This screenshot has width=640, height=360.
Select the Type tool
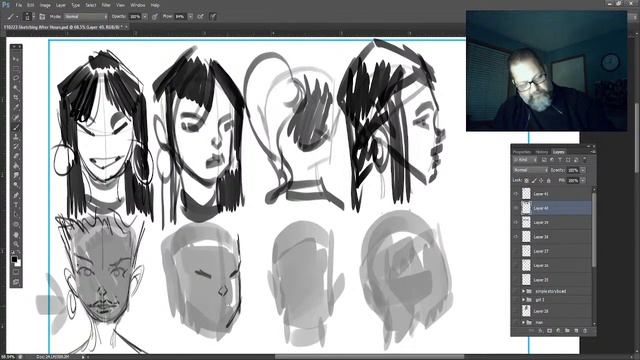click(16, 206)
